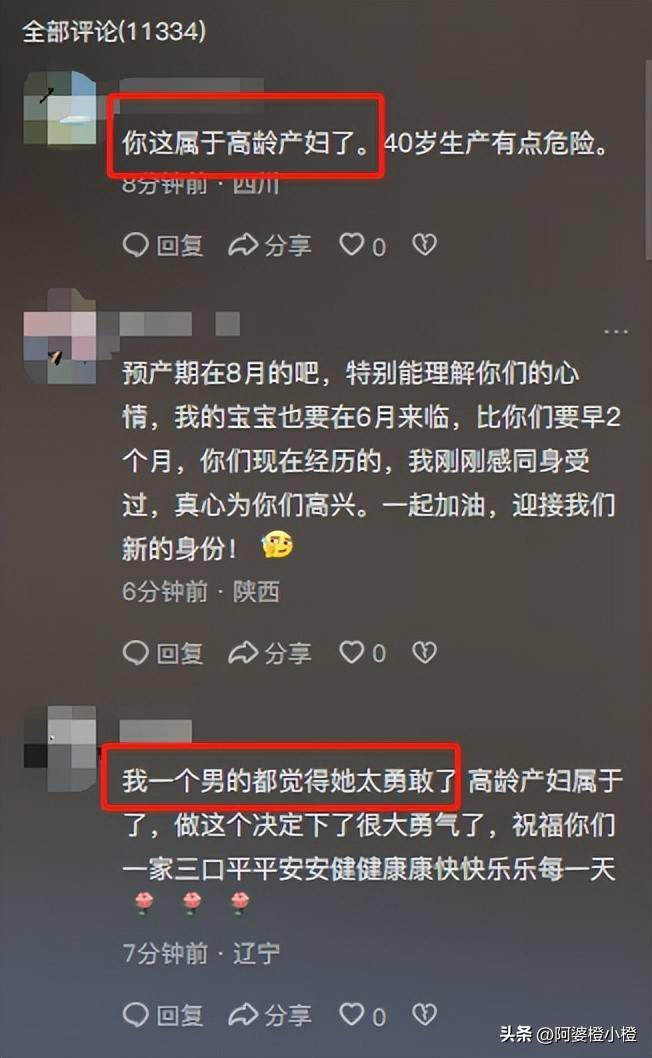This screenshot has height=1058, width=652.
Task: Click share arrow icon under Sichuan comment
Action: pos(243,245)
